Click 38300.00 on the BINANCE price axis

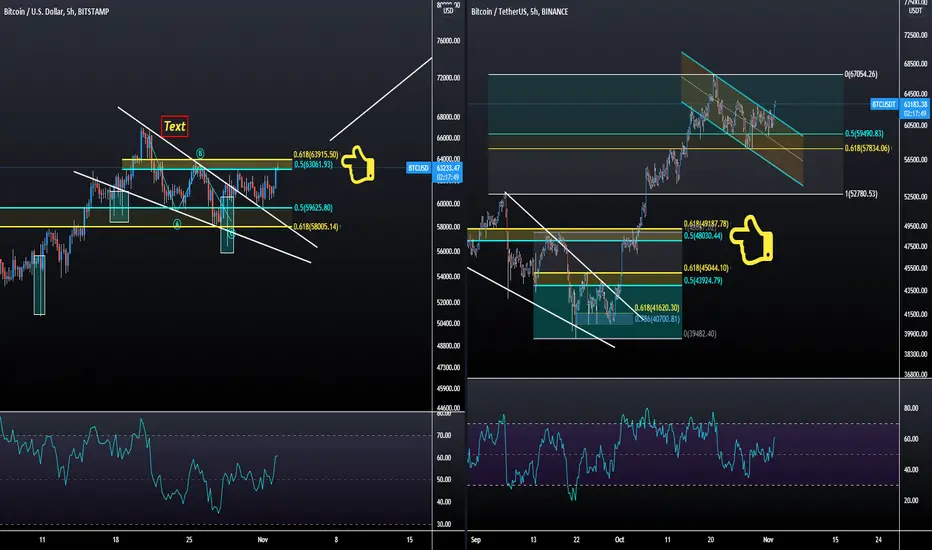pyautogui.click(x=916, y=354)
